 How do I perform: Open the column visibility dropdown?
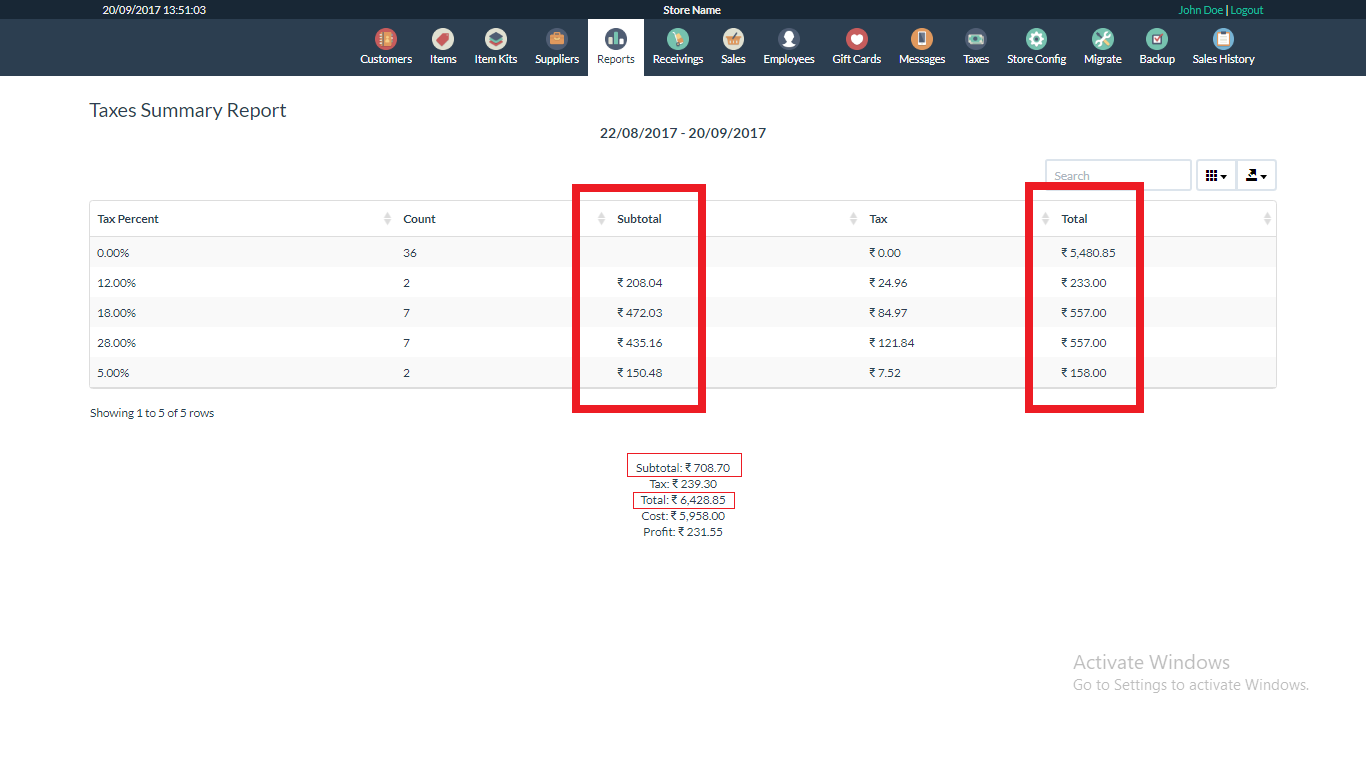pos(1216,174)
